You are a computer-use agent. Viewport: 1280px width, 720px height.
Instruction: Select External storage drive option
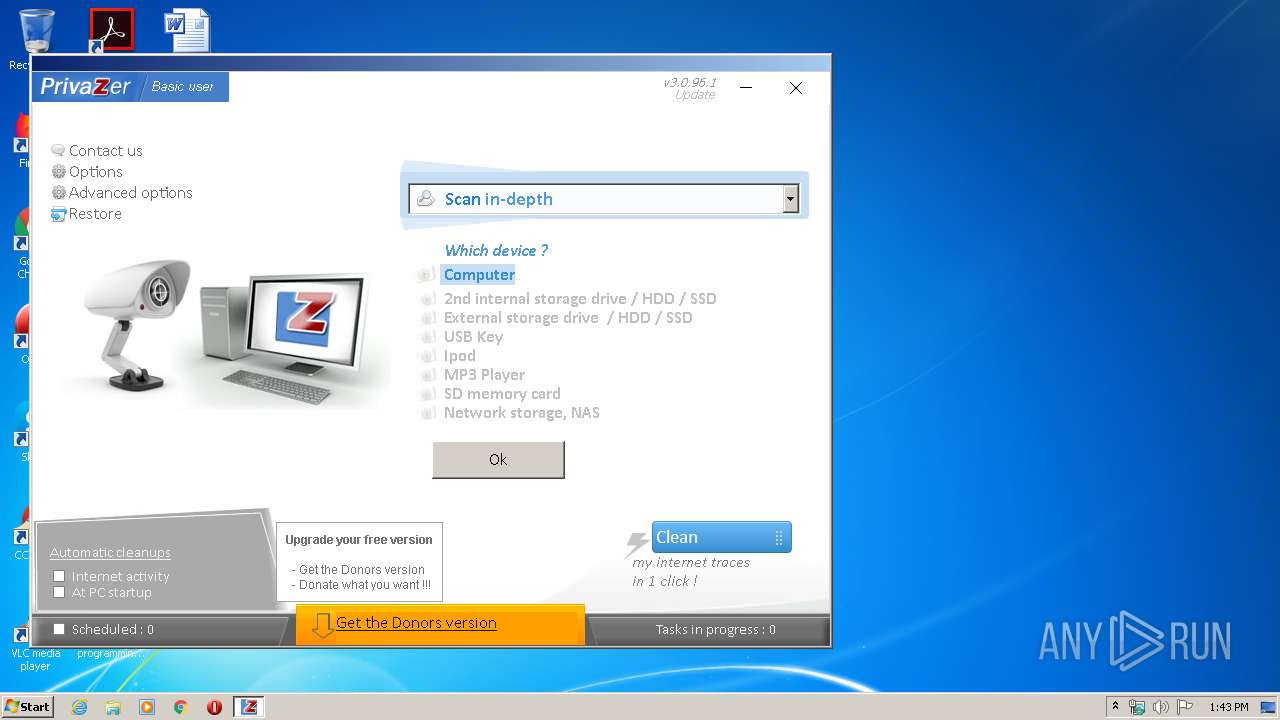click(x=568, y=318)
